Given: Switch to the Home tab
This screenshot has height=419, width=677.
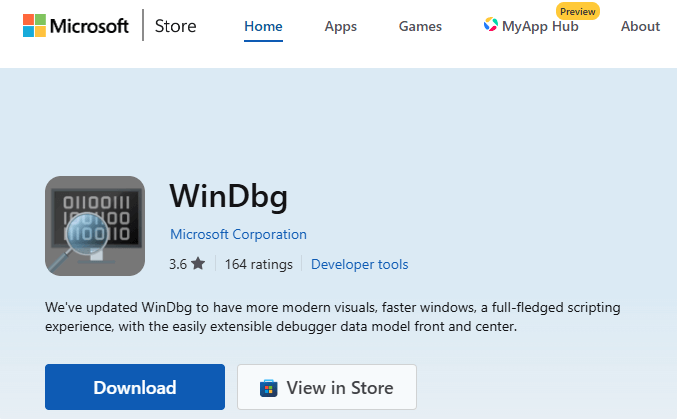Looking at the screenshot, I should [x=263, y=26].
